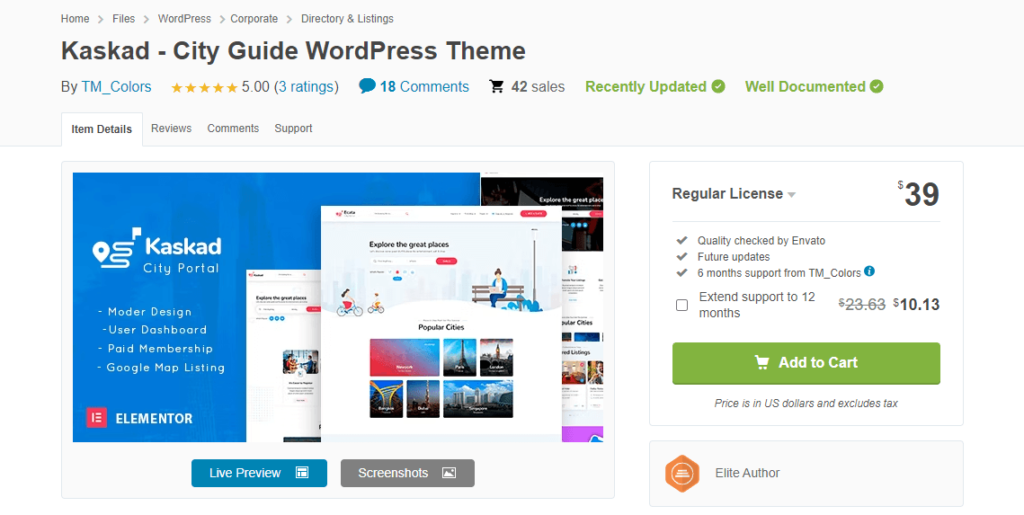
Task: Open the Screenshots button
Action: tap(408, 473)
